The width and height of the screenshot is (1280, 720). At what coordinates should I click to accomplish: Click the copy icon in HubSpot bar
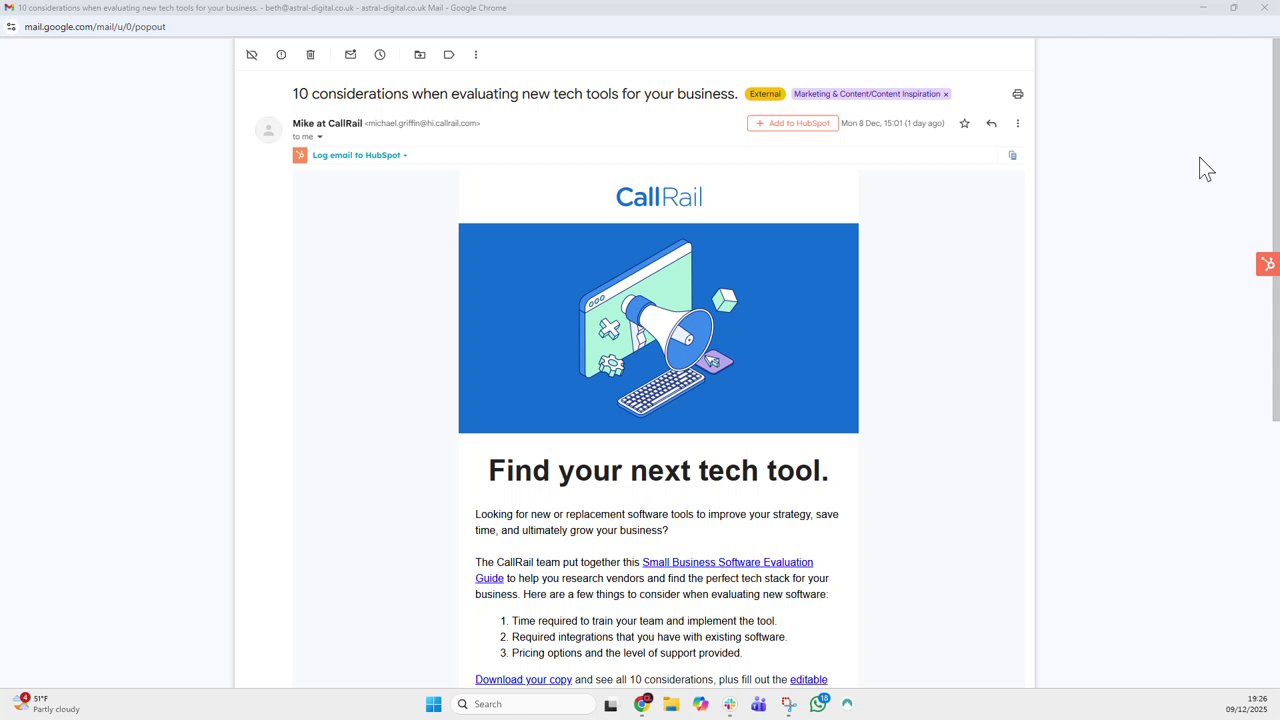1013,155
